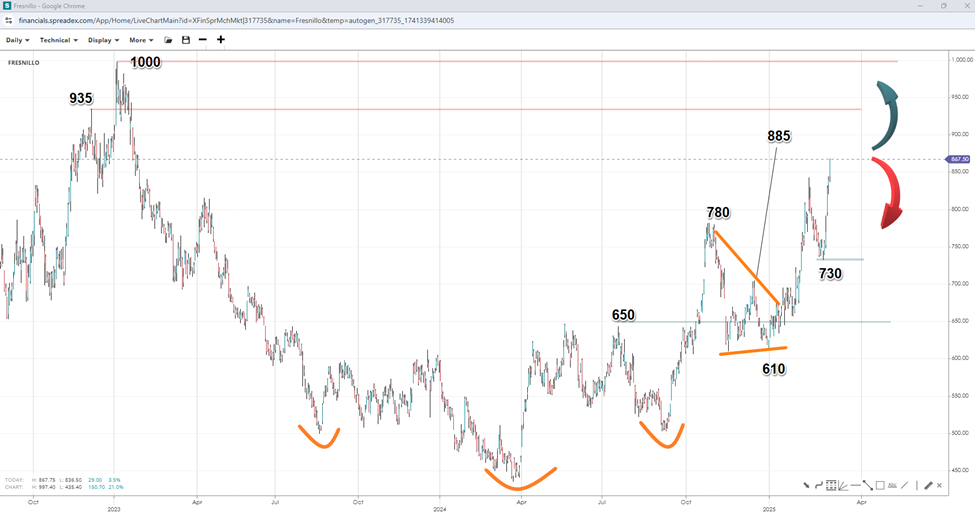Viewport: 975px width, 521px height.
Task: Zoom out using the minus icon
Action: (x=203, y=41)
